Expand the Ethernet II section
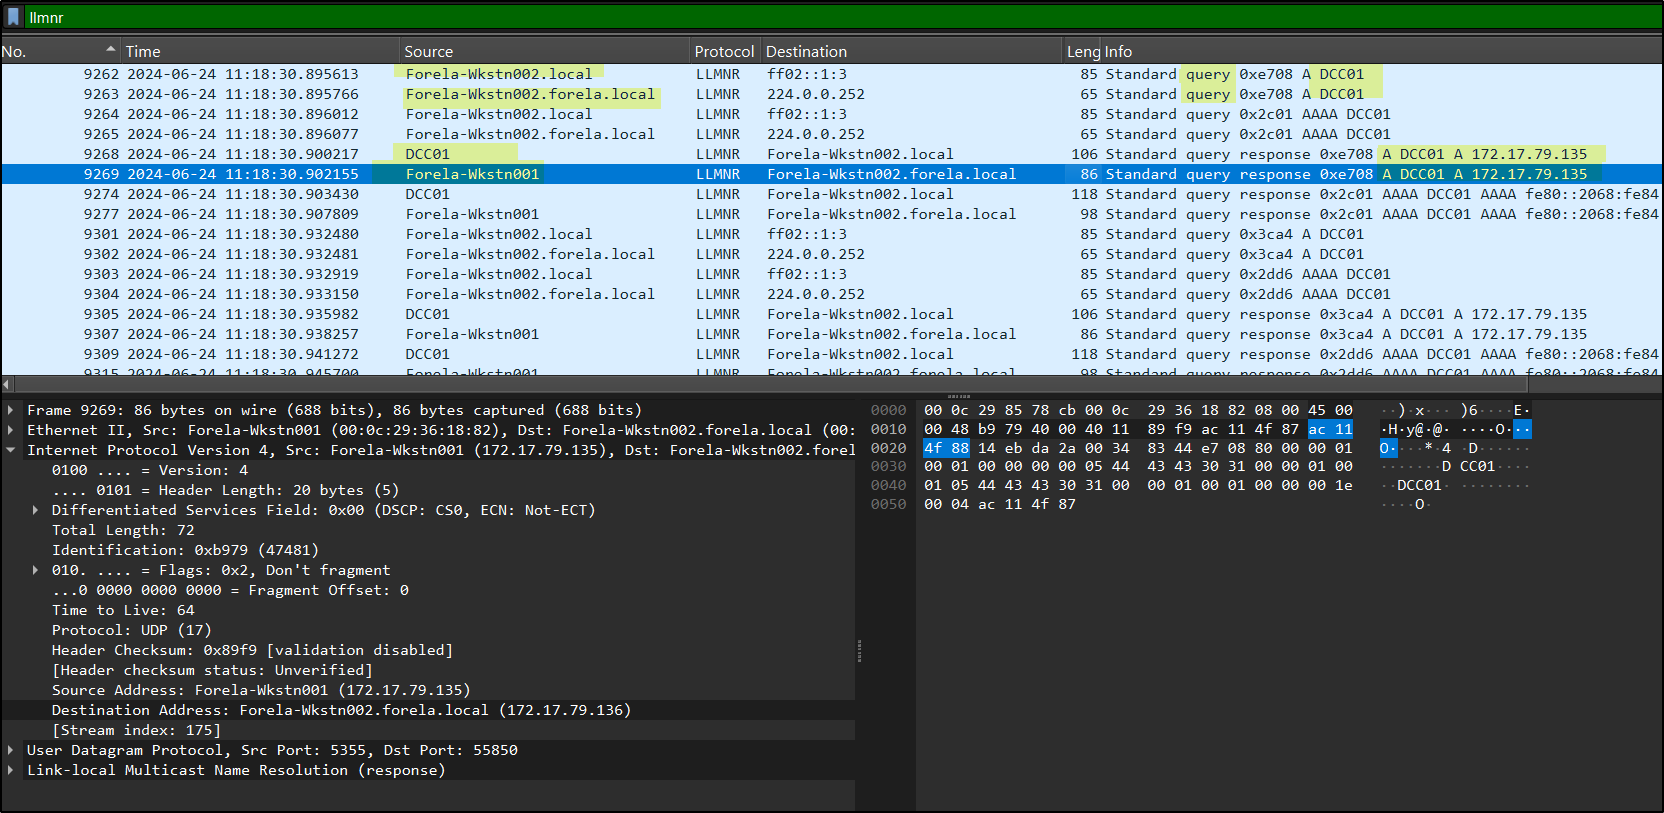 [11, 430]
